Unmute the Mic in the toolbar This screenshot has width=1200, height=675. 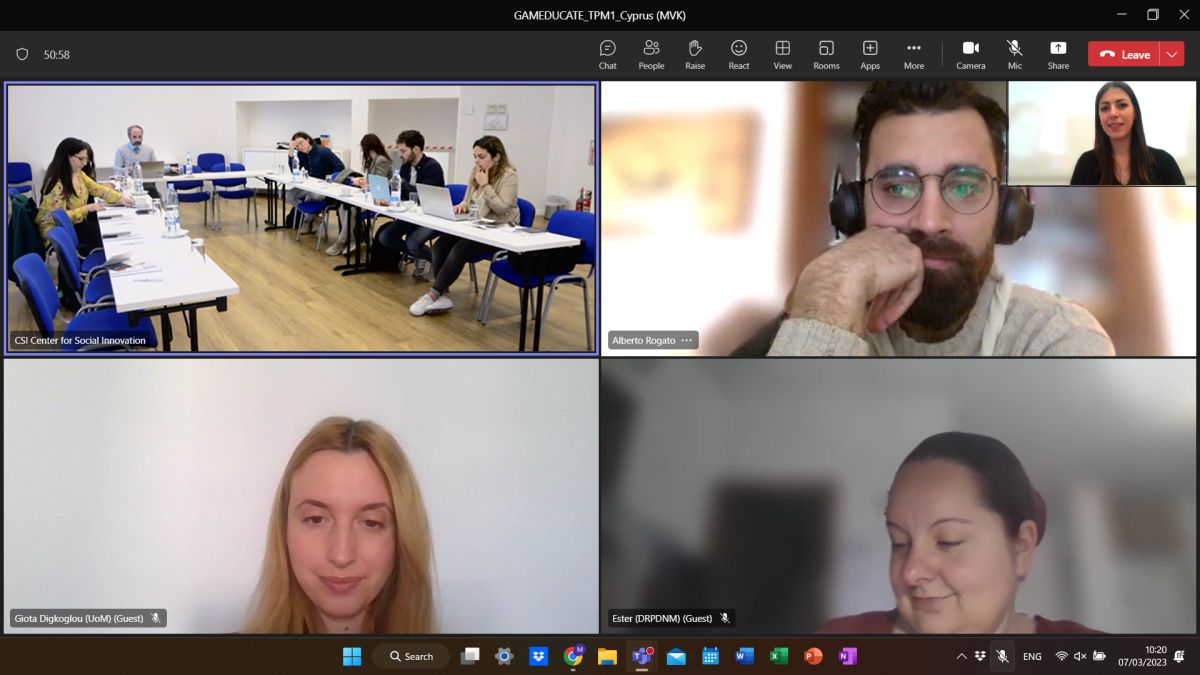tap(1015, 54)
